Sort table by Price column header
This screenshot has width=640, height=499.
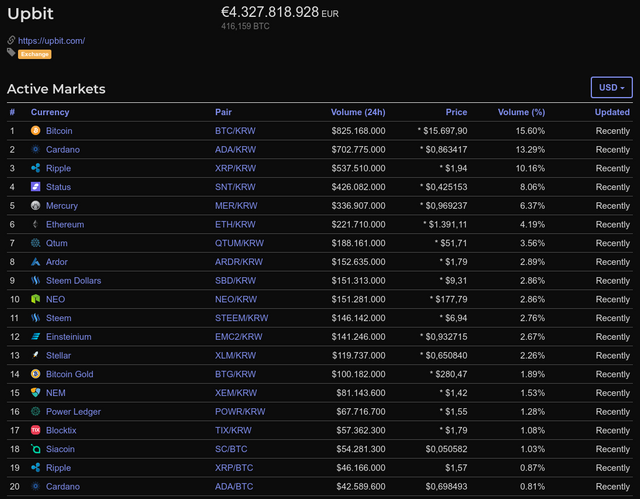coord(456,112)
